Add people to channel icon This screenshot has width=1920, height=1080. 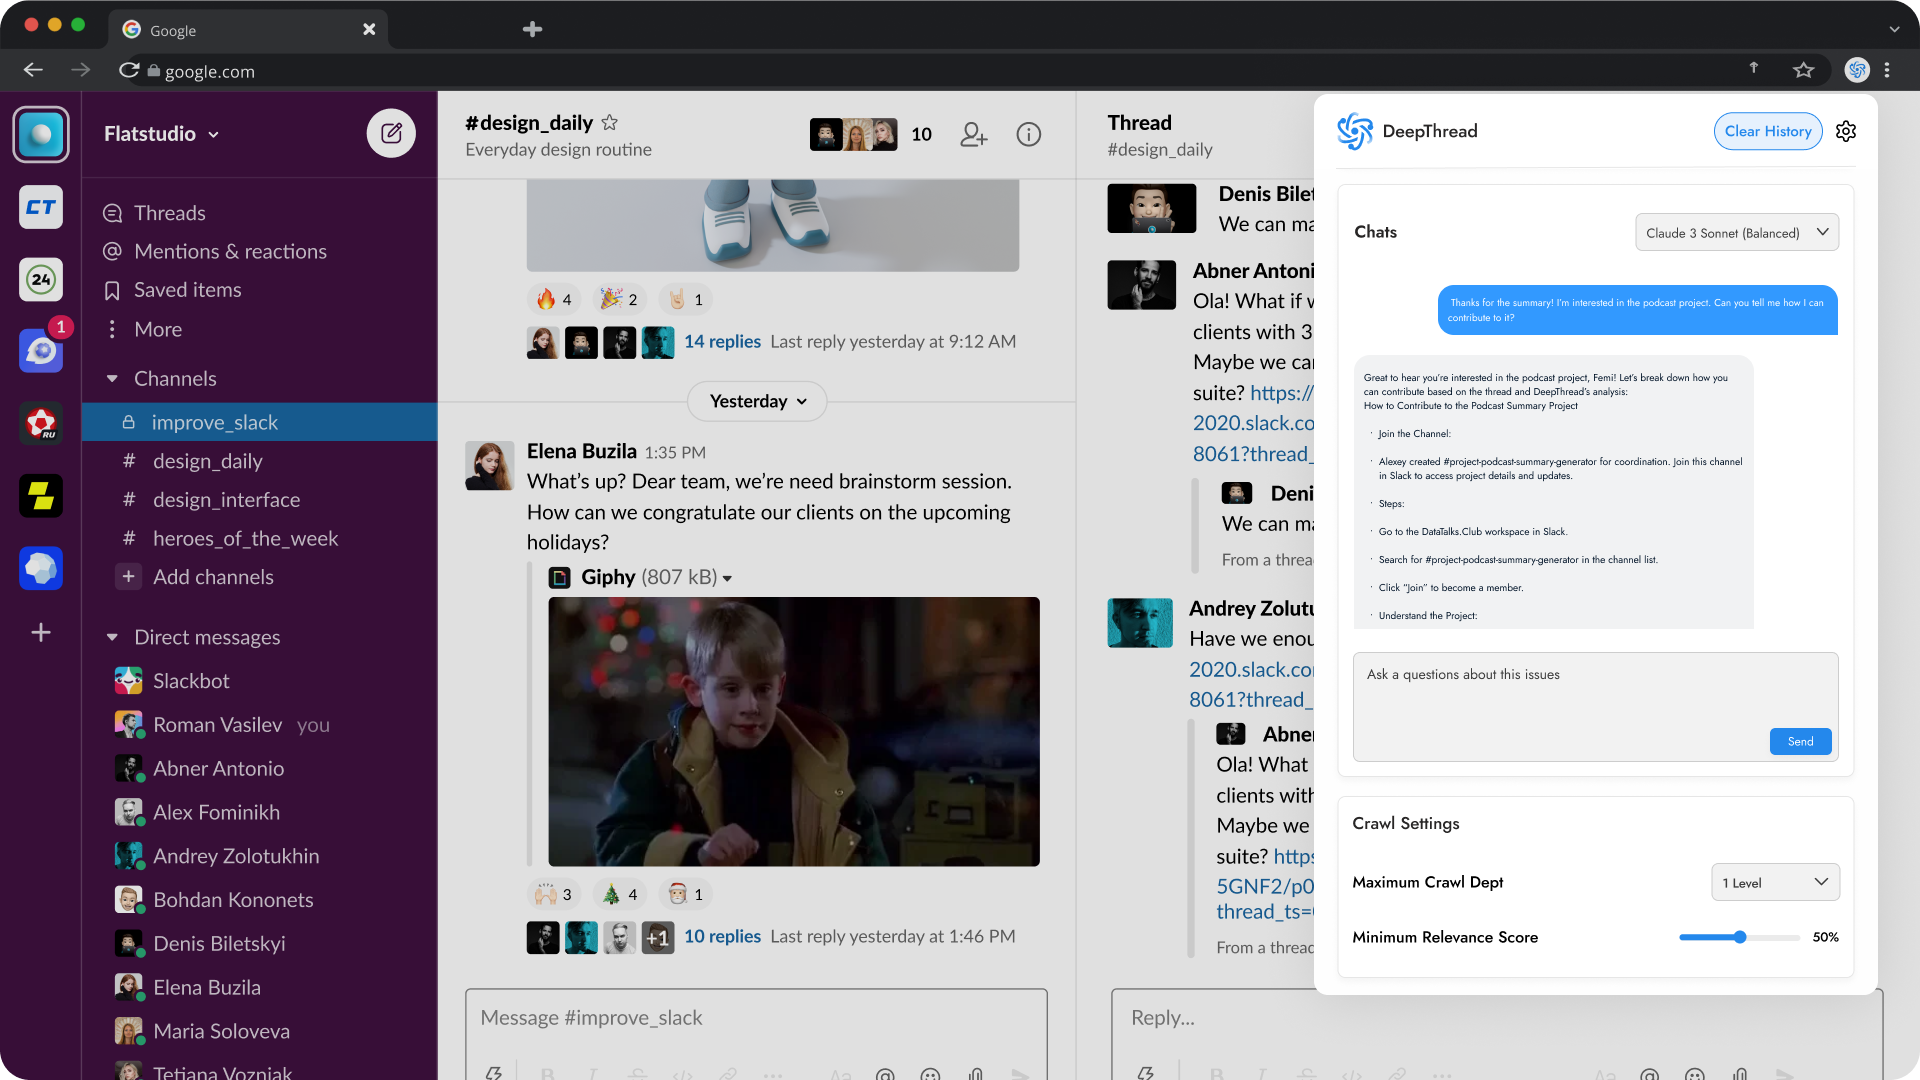click(x=973, y=134)
